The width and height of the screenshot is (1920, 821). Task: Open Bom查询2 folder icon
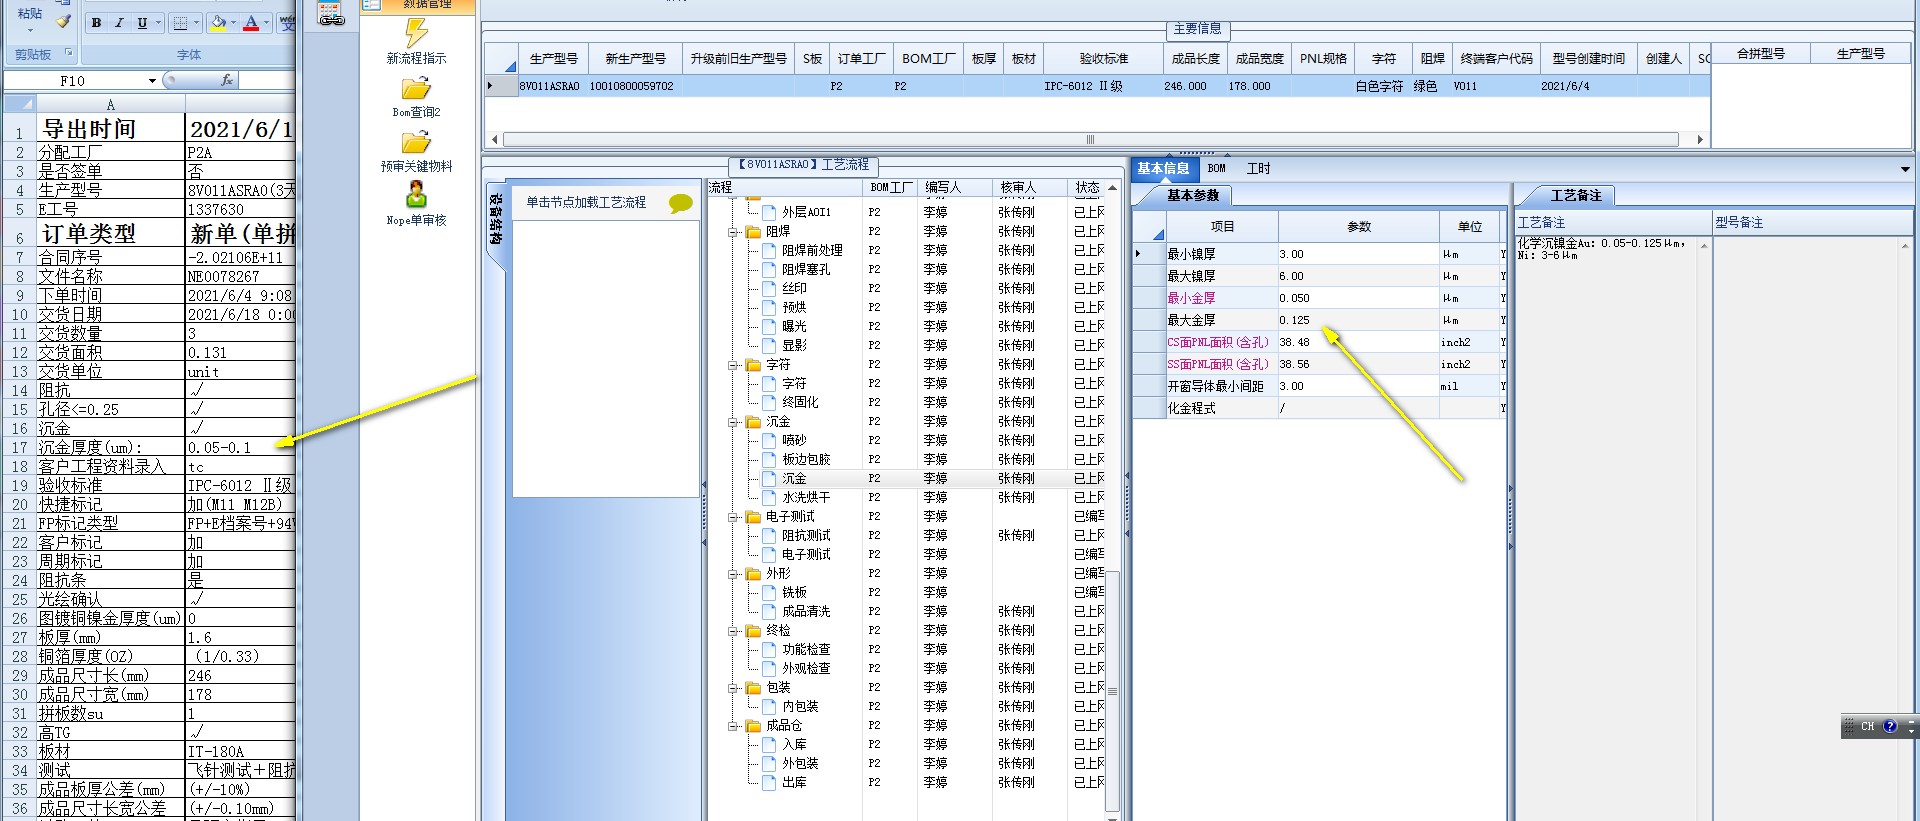point(416,88)
